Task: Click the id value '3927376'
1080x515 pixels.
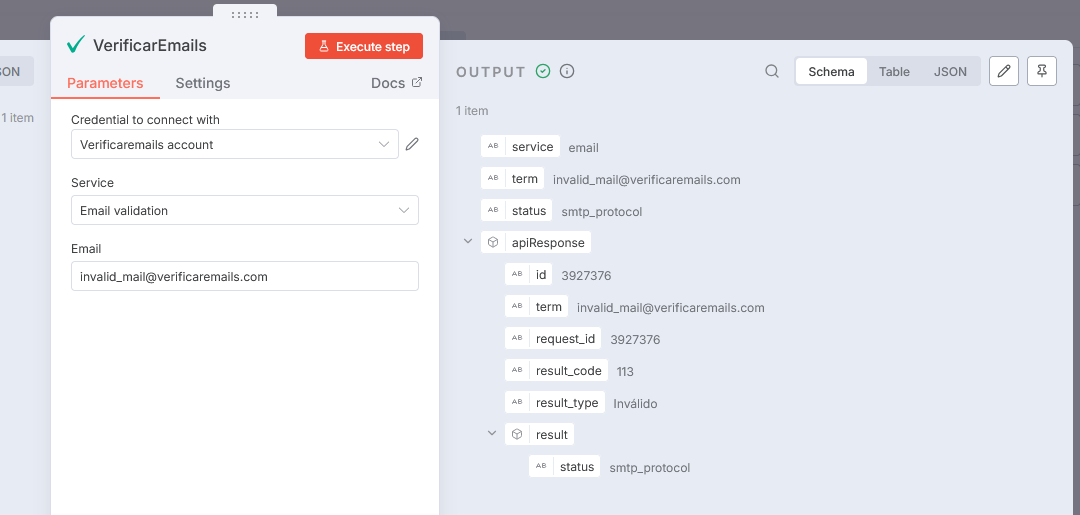Action: click(x=586, y=275)
